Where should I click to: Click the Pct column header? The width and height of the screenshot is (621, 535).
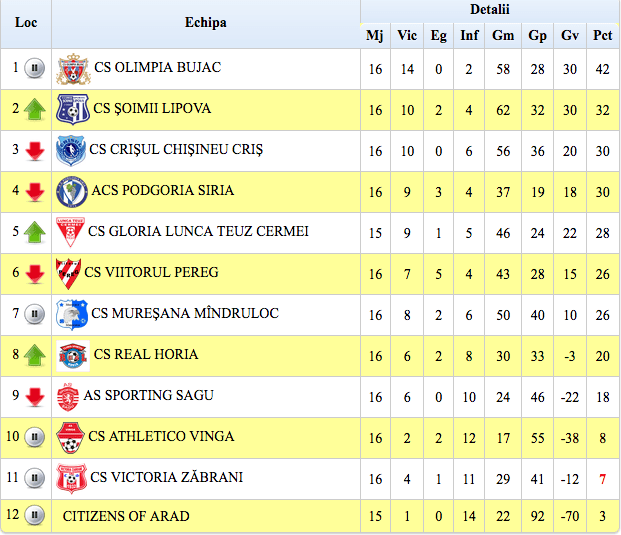pos(603,36)
